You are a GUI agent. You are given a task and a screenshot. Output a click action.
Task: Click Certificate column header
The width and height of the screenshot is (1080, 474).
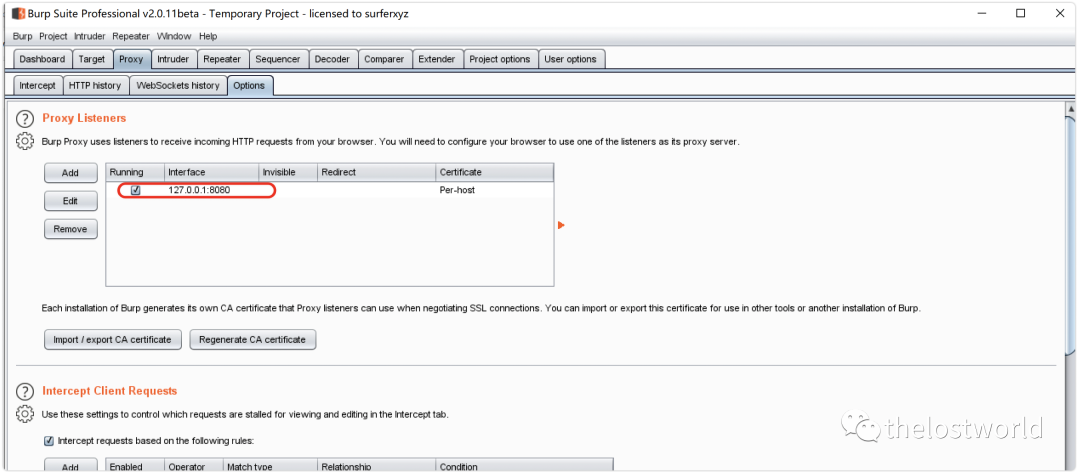(495, 172)
